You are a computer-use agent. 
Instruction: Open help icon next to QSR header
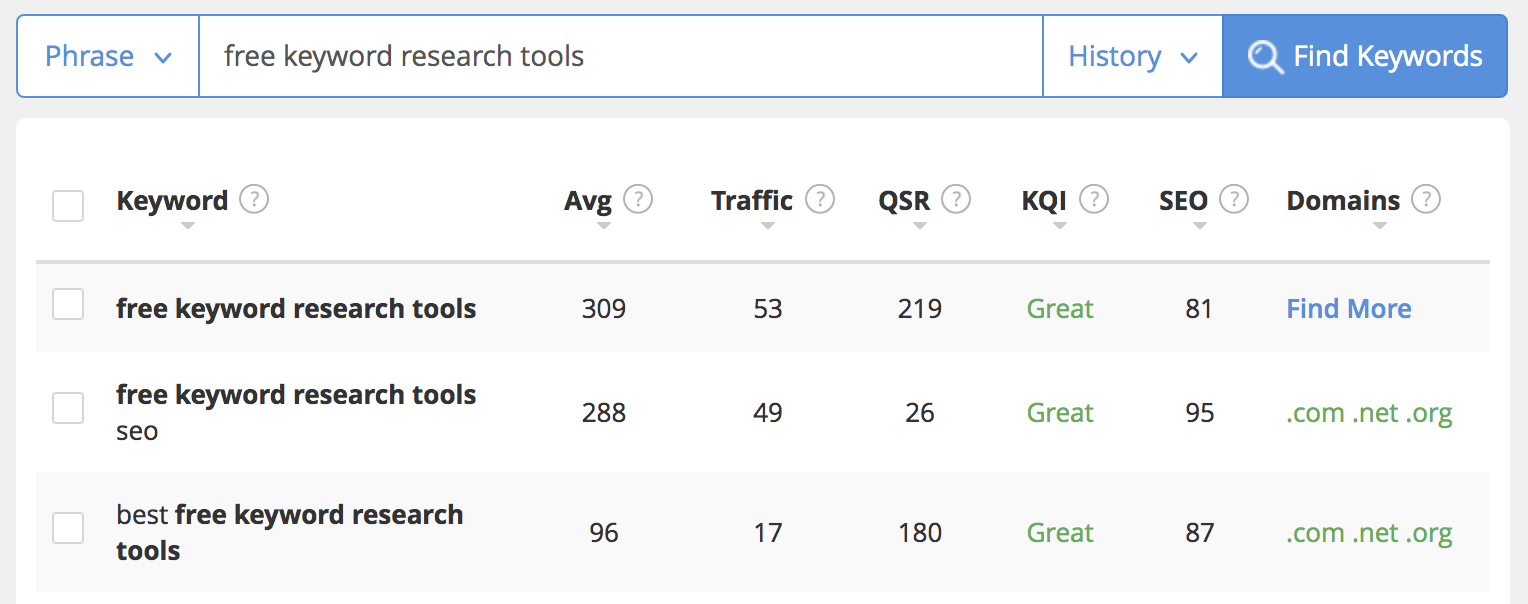click(956, 200)
